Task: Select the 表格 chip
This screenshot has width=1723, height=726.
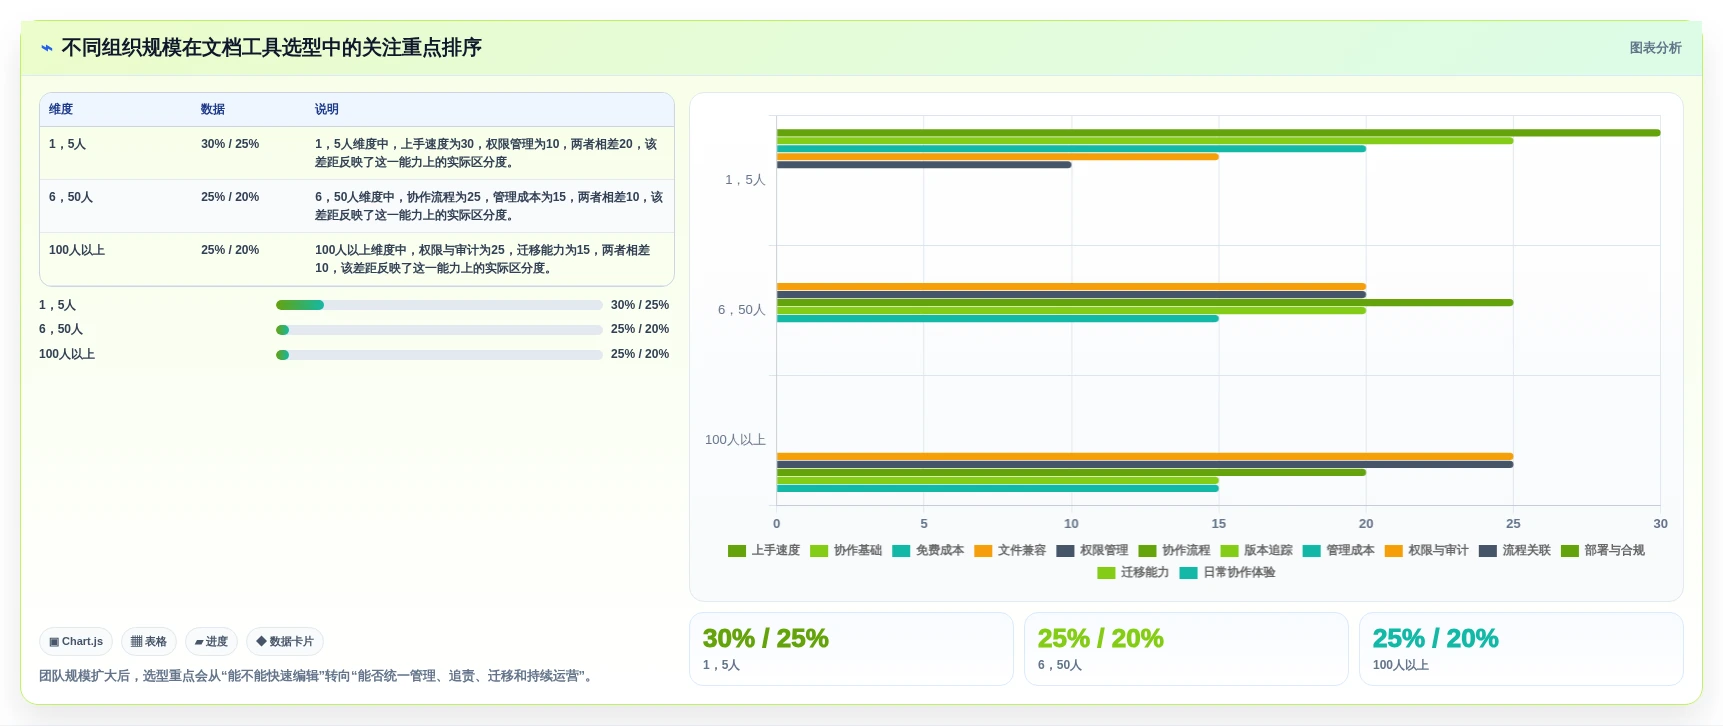Action: coord(149,642)
